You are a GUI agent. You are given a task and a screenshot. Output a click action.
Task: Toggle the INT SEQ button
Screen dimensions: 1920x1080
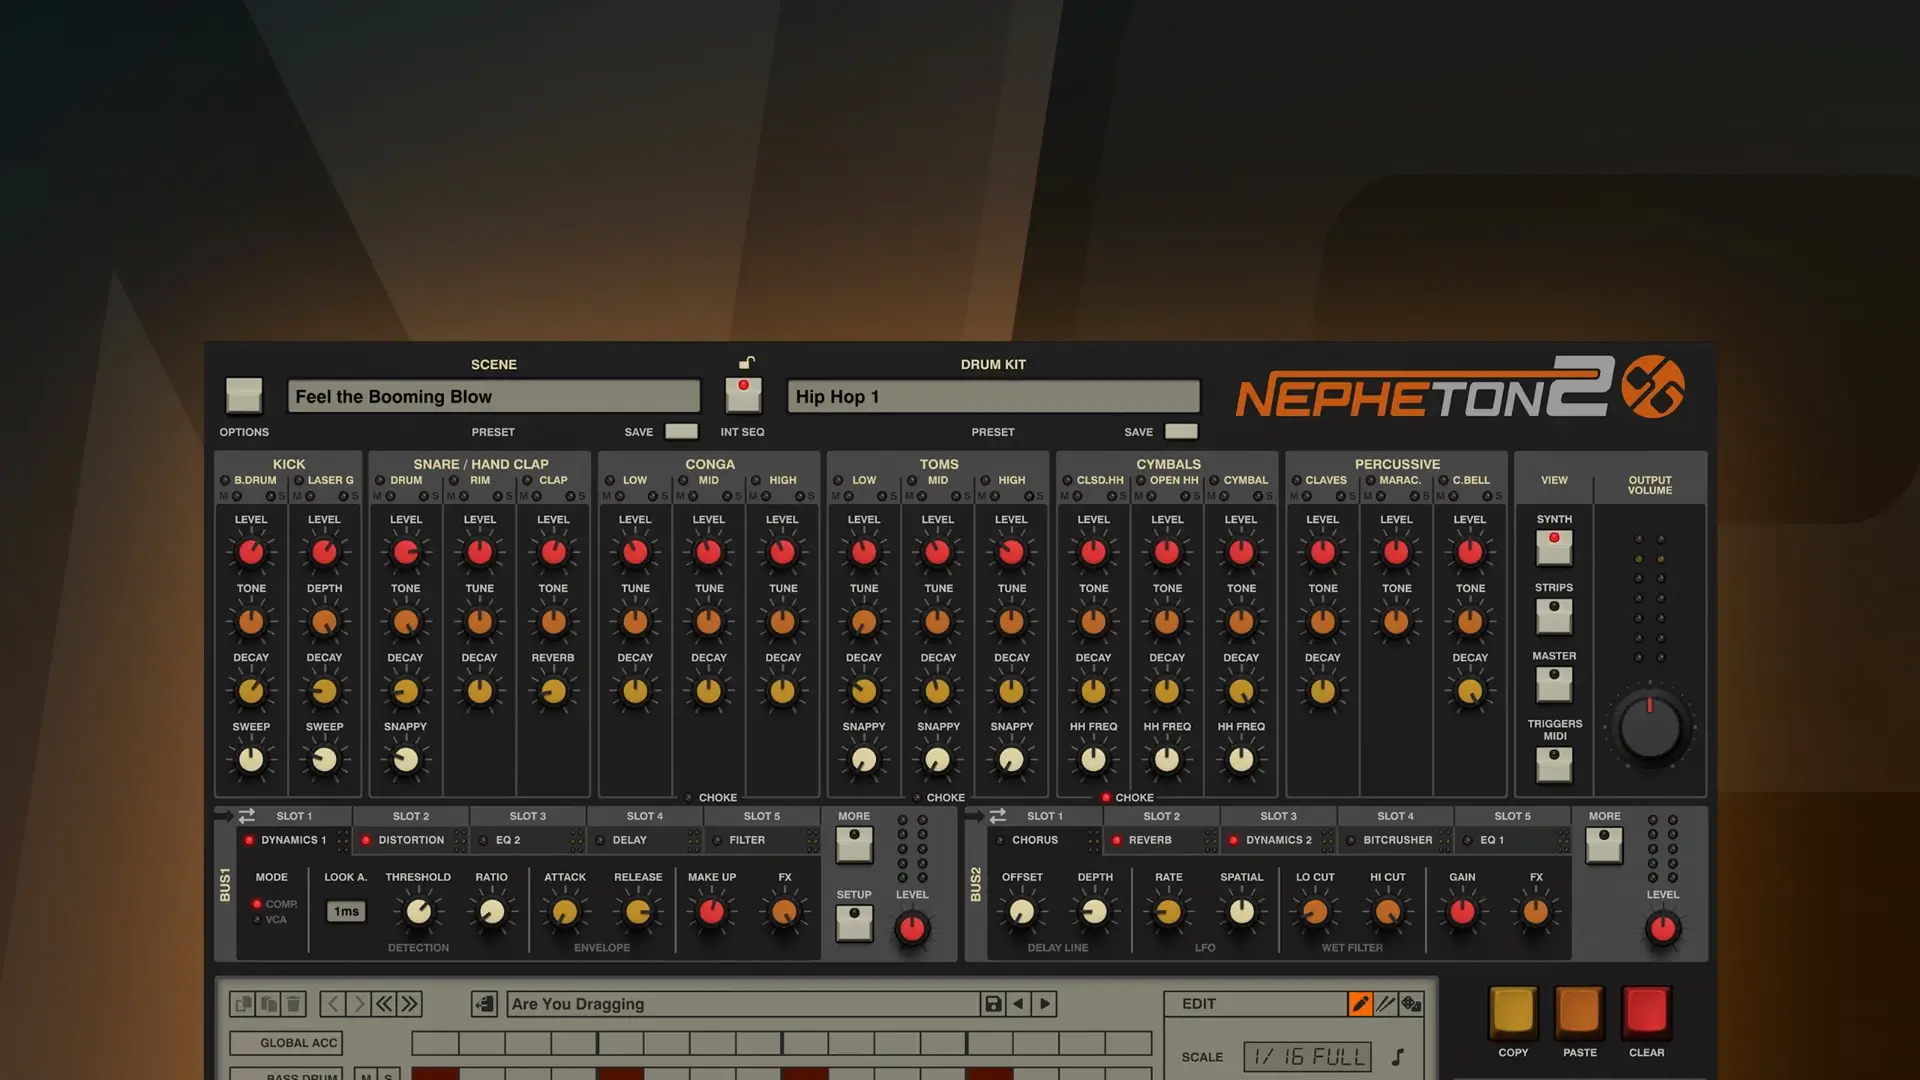pyautogui.click(x=743, y=395)
